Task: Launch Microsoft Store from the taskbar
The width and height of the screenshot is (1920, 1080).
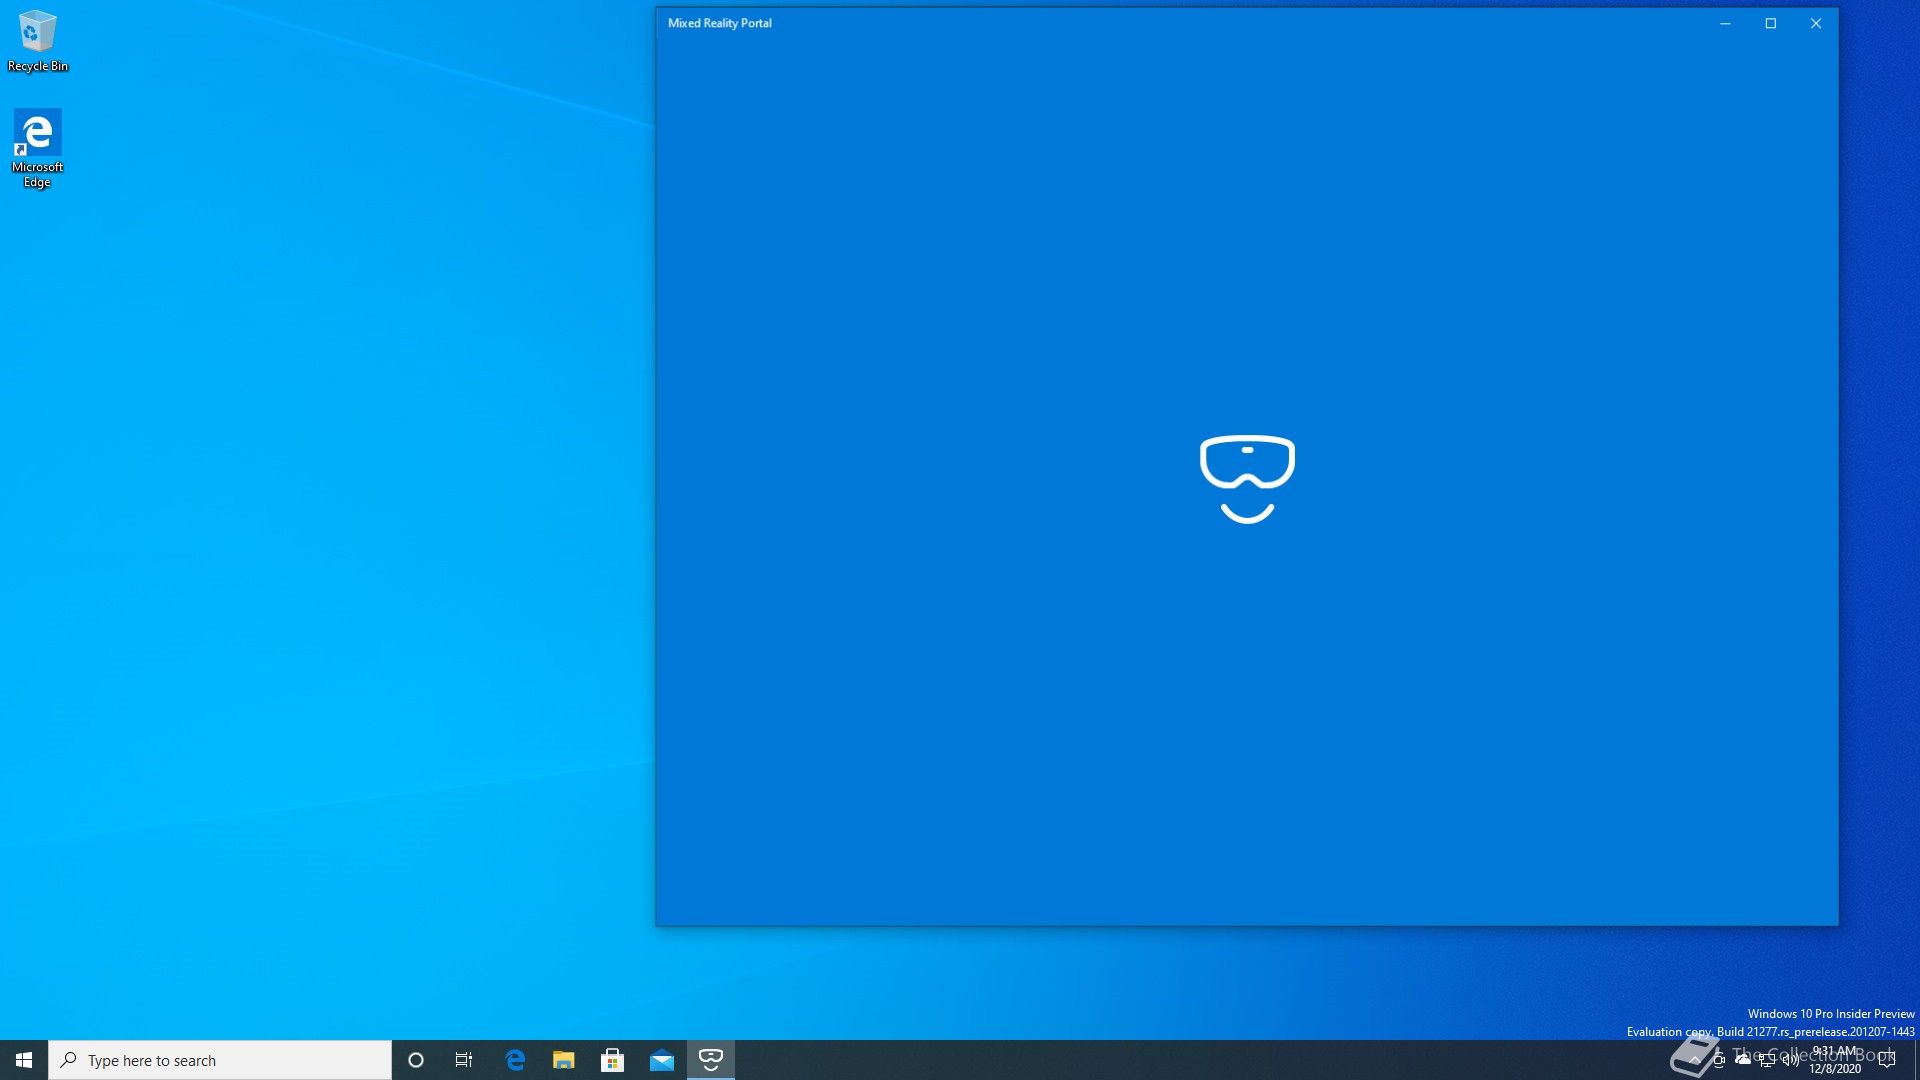Action: click(613, 1060)
